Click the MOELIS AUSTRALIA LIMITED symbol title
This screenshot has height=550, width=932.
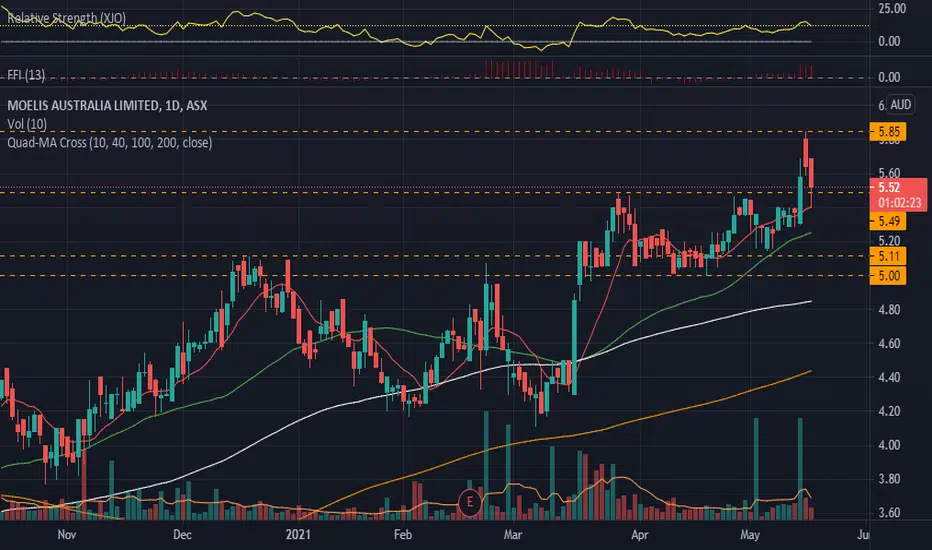(107, 106)
